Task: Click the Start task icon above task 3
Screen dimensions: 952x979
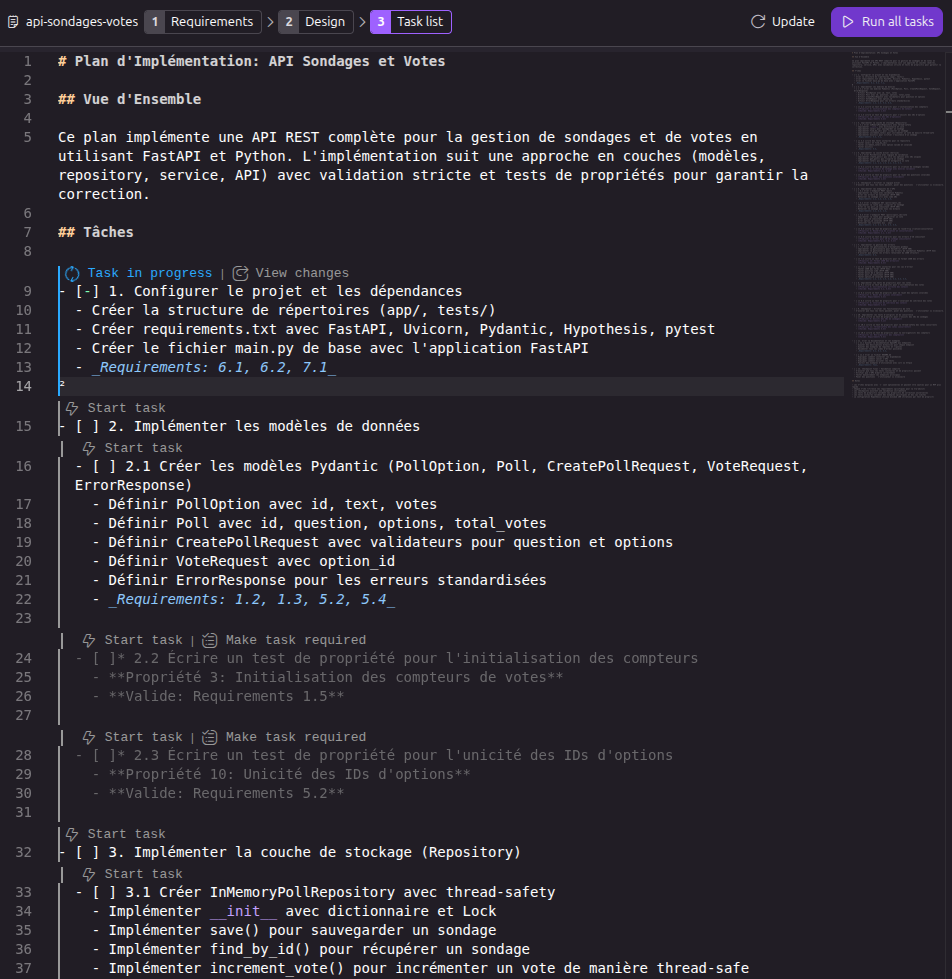Action: [71, 833]
